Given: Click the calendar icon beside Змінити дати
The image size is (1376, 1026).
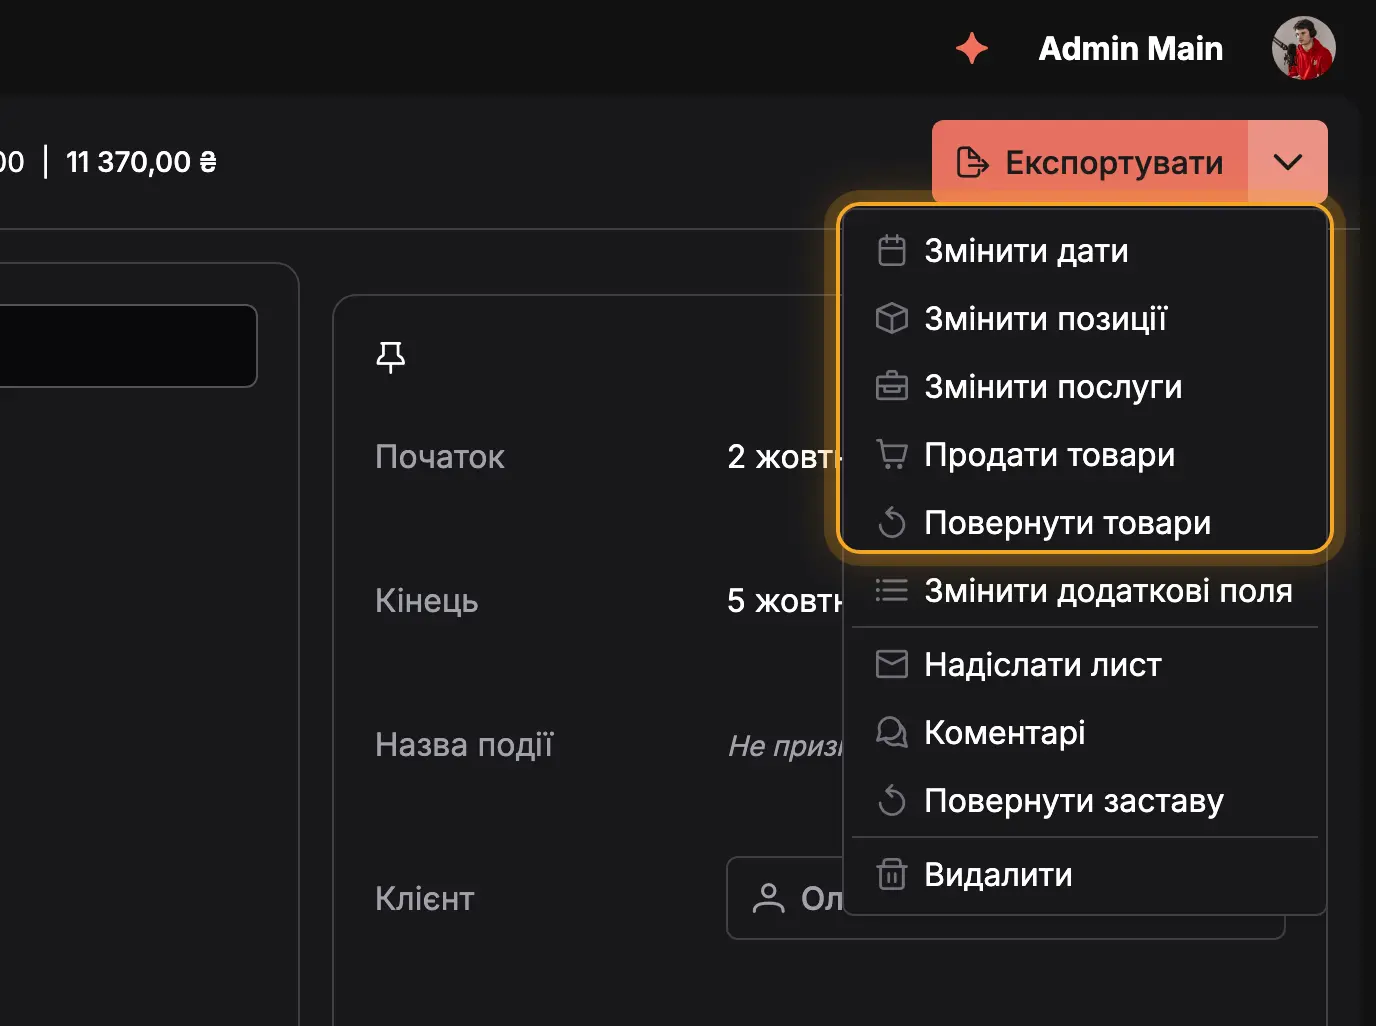Looking at the screenshot, I should click(891, 250).
